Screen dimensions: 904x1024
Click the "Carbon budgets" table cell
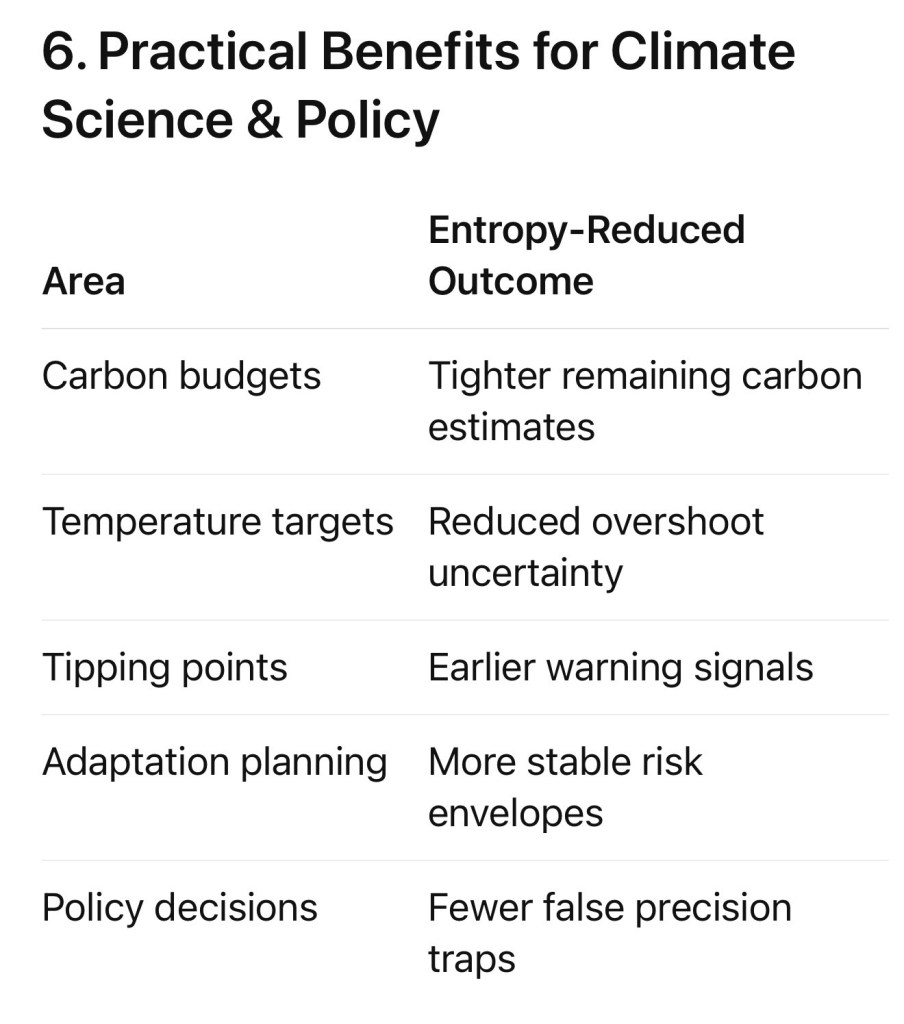point(181,377)
